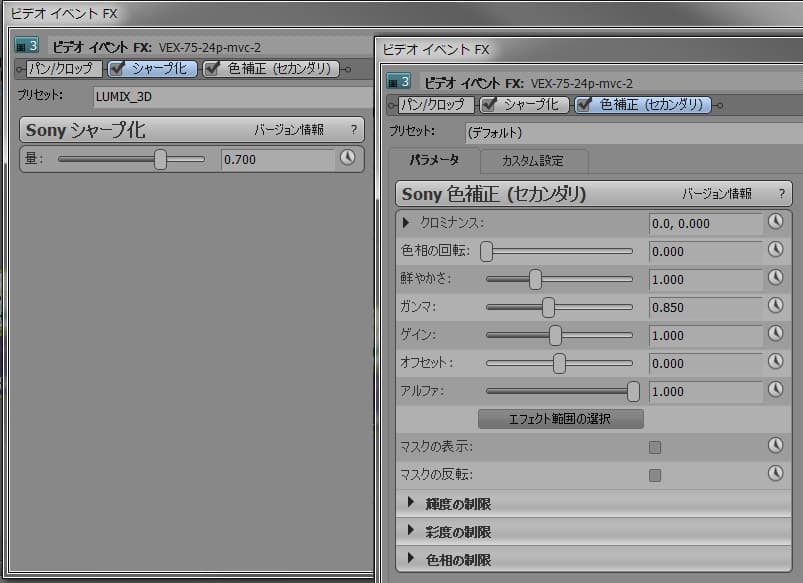Image resolution: width=803 pixels, height=583 pixels.
Task: Open バージョン情報 in Sony シャープ化 panel
Action: click(289, 130)
